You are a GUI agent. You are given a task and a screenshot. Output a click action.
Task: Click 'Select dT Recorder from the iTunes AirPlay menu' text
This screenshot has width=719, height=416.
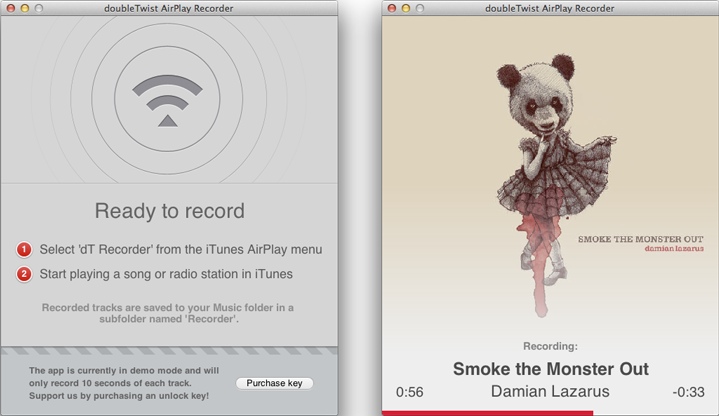pyautogui.click(x=181, y=250)
